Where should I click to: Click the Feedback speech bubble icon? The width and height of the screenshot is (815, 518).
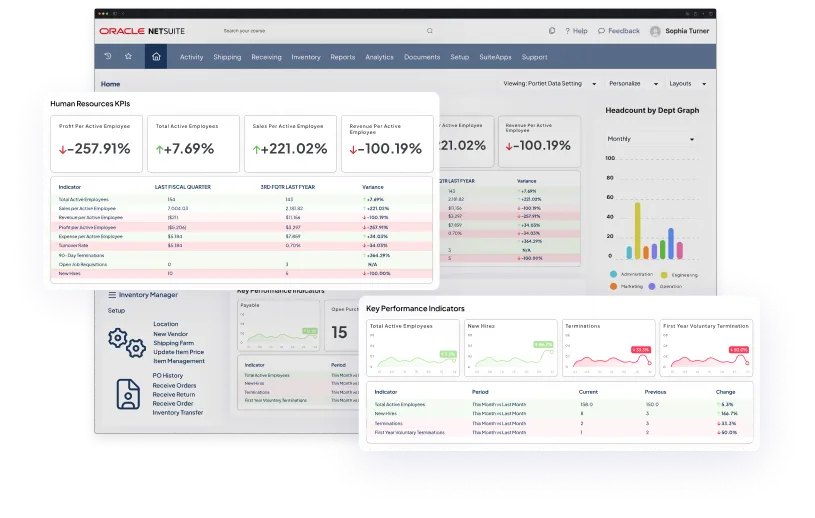(601, 31)
